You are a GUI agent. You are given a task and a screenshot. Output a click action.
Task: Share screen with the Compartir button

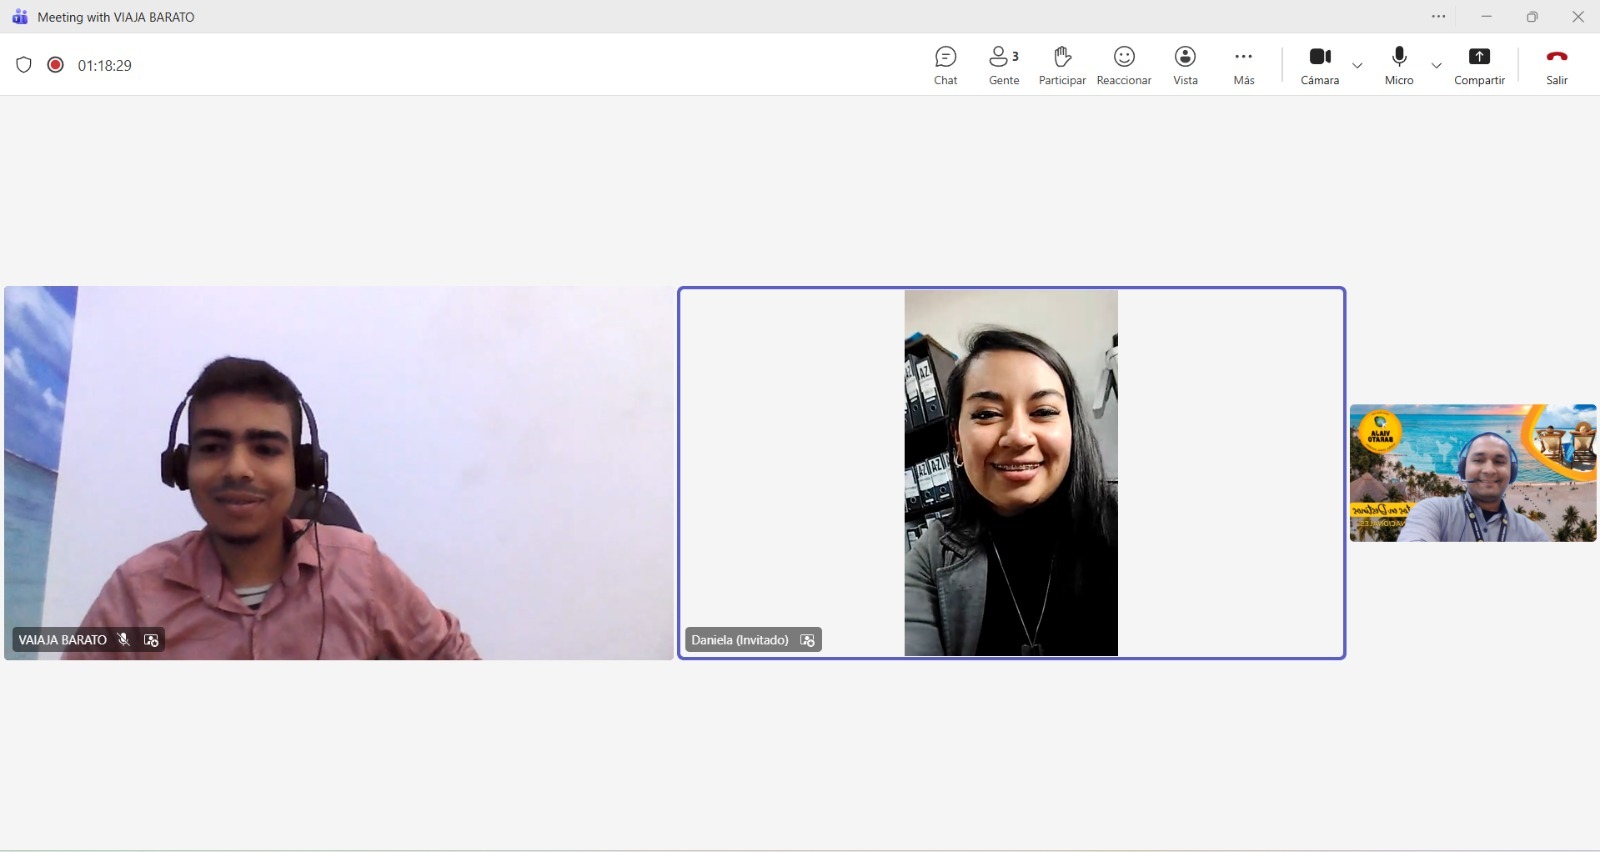click(x=1479, y=65)
